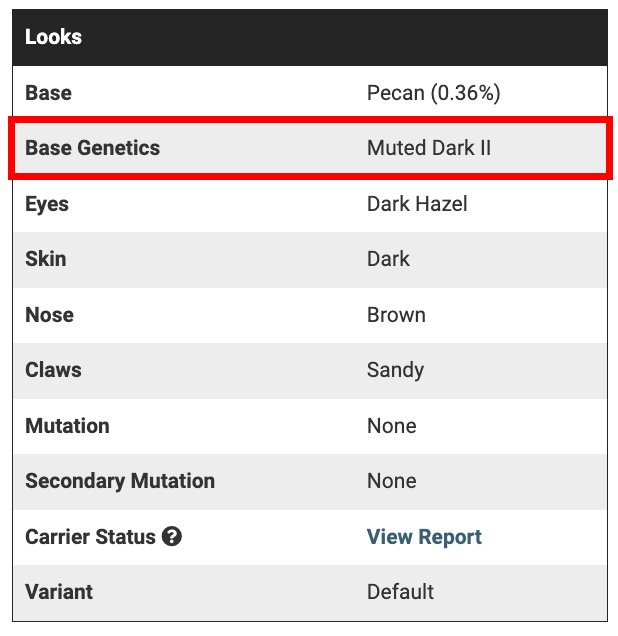Select the Sandy claws value

[x=395, y=370]
